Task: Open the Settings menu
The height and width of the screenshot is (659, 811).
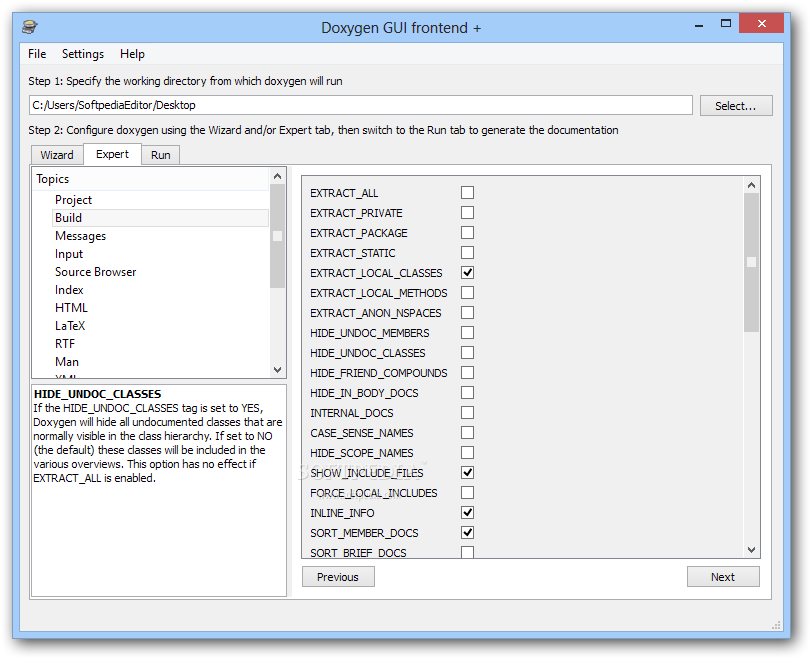Action: click(x=83, y=54)
